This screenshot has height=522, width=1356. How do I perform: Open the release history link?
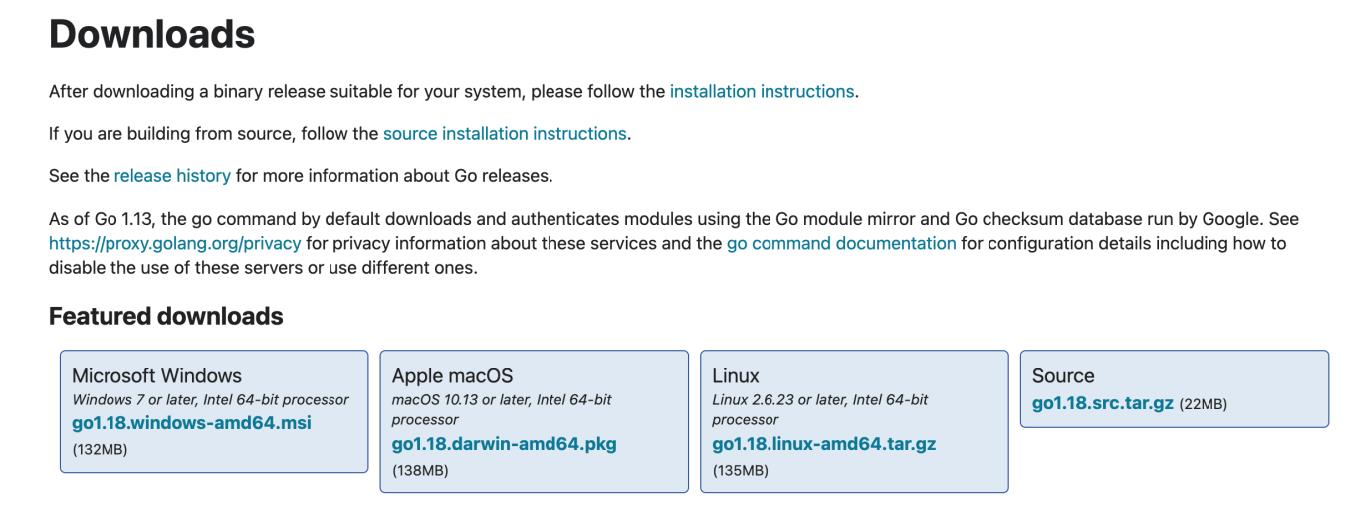click(172, 175)
